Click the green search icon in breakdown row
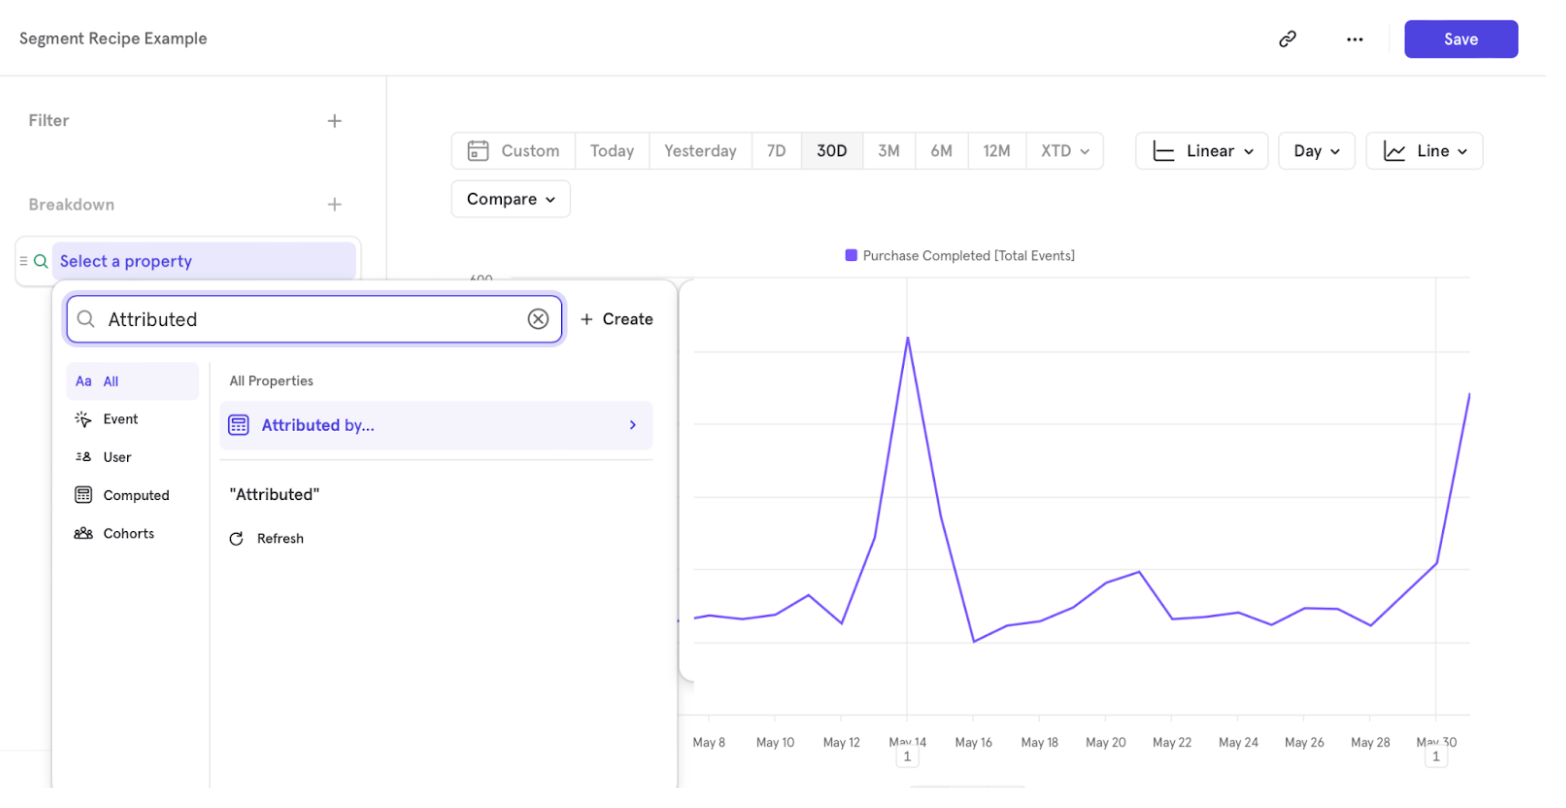Viewport: 1566px width, 808px height. [x=41, y=261]
